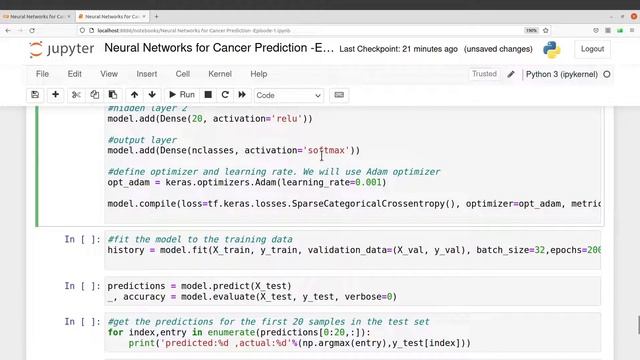Viewport: 640px width, 360px height.
Task: Copy selected cells icon
Action: (x=94, y=95)
